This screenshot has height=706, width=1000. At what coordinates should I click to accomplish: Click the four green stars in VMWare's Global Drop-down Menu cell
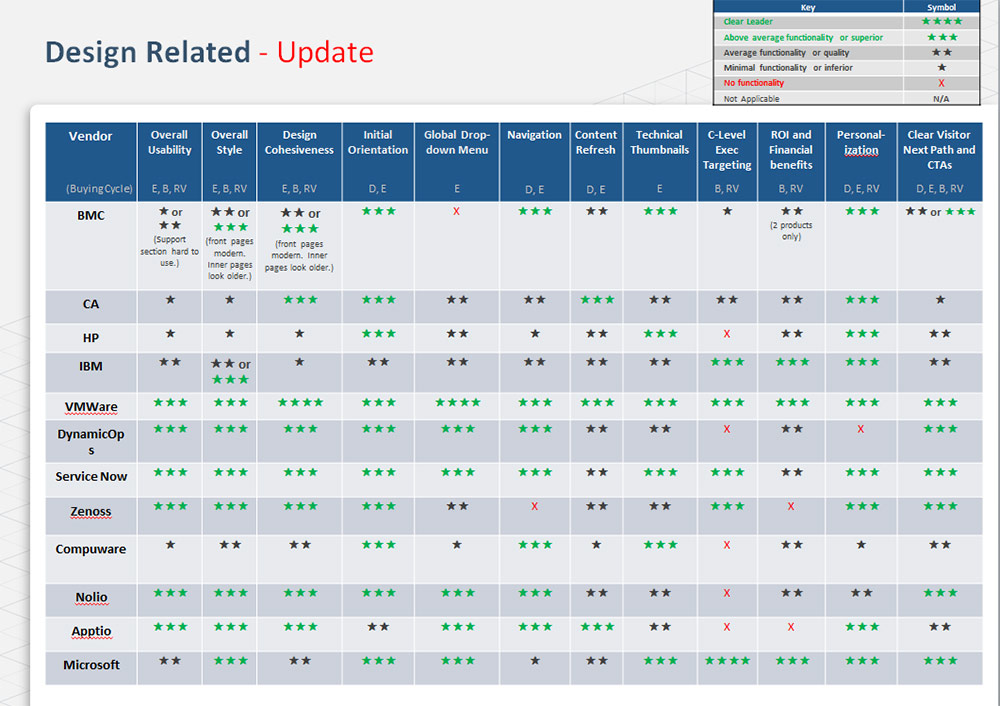tap(456, 403)
